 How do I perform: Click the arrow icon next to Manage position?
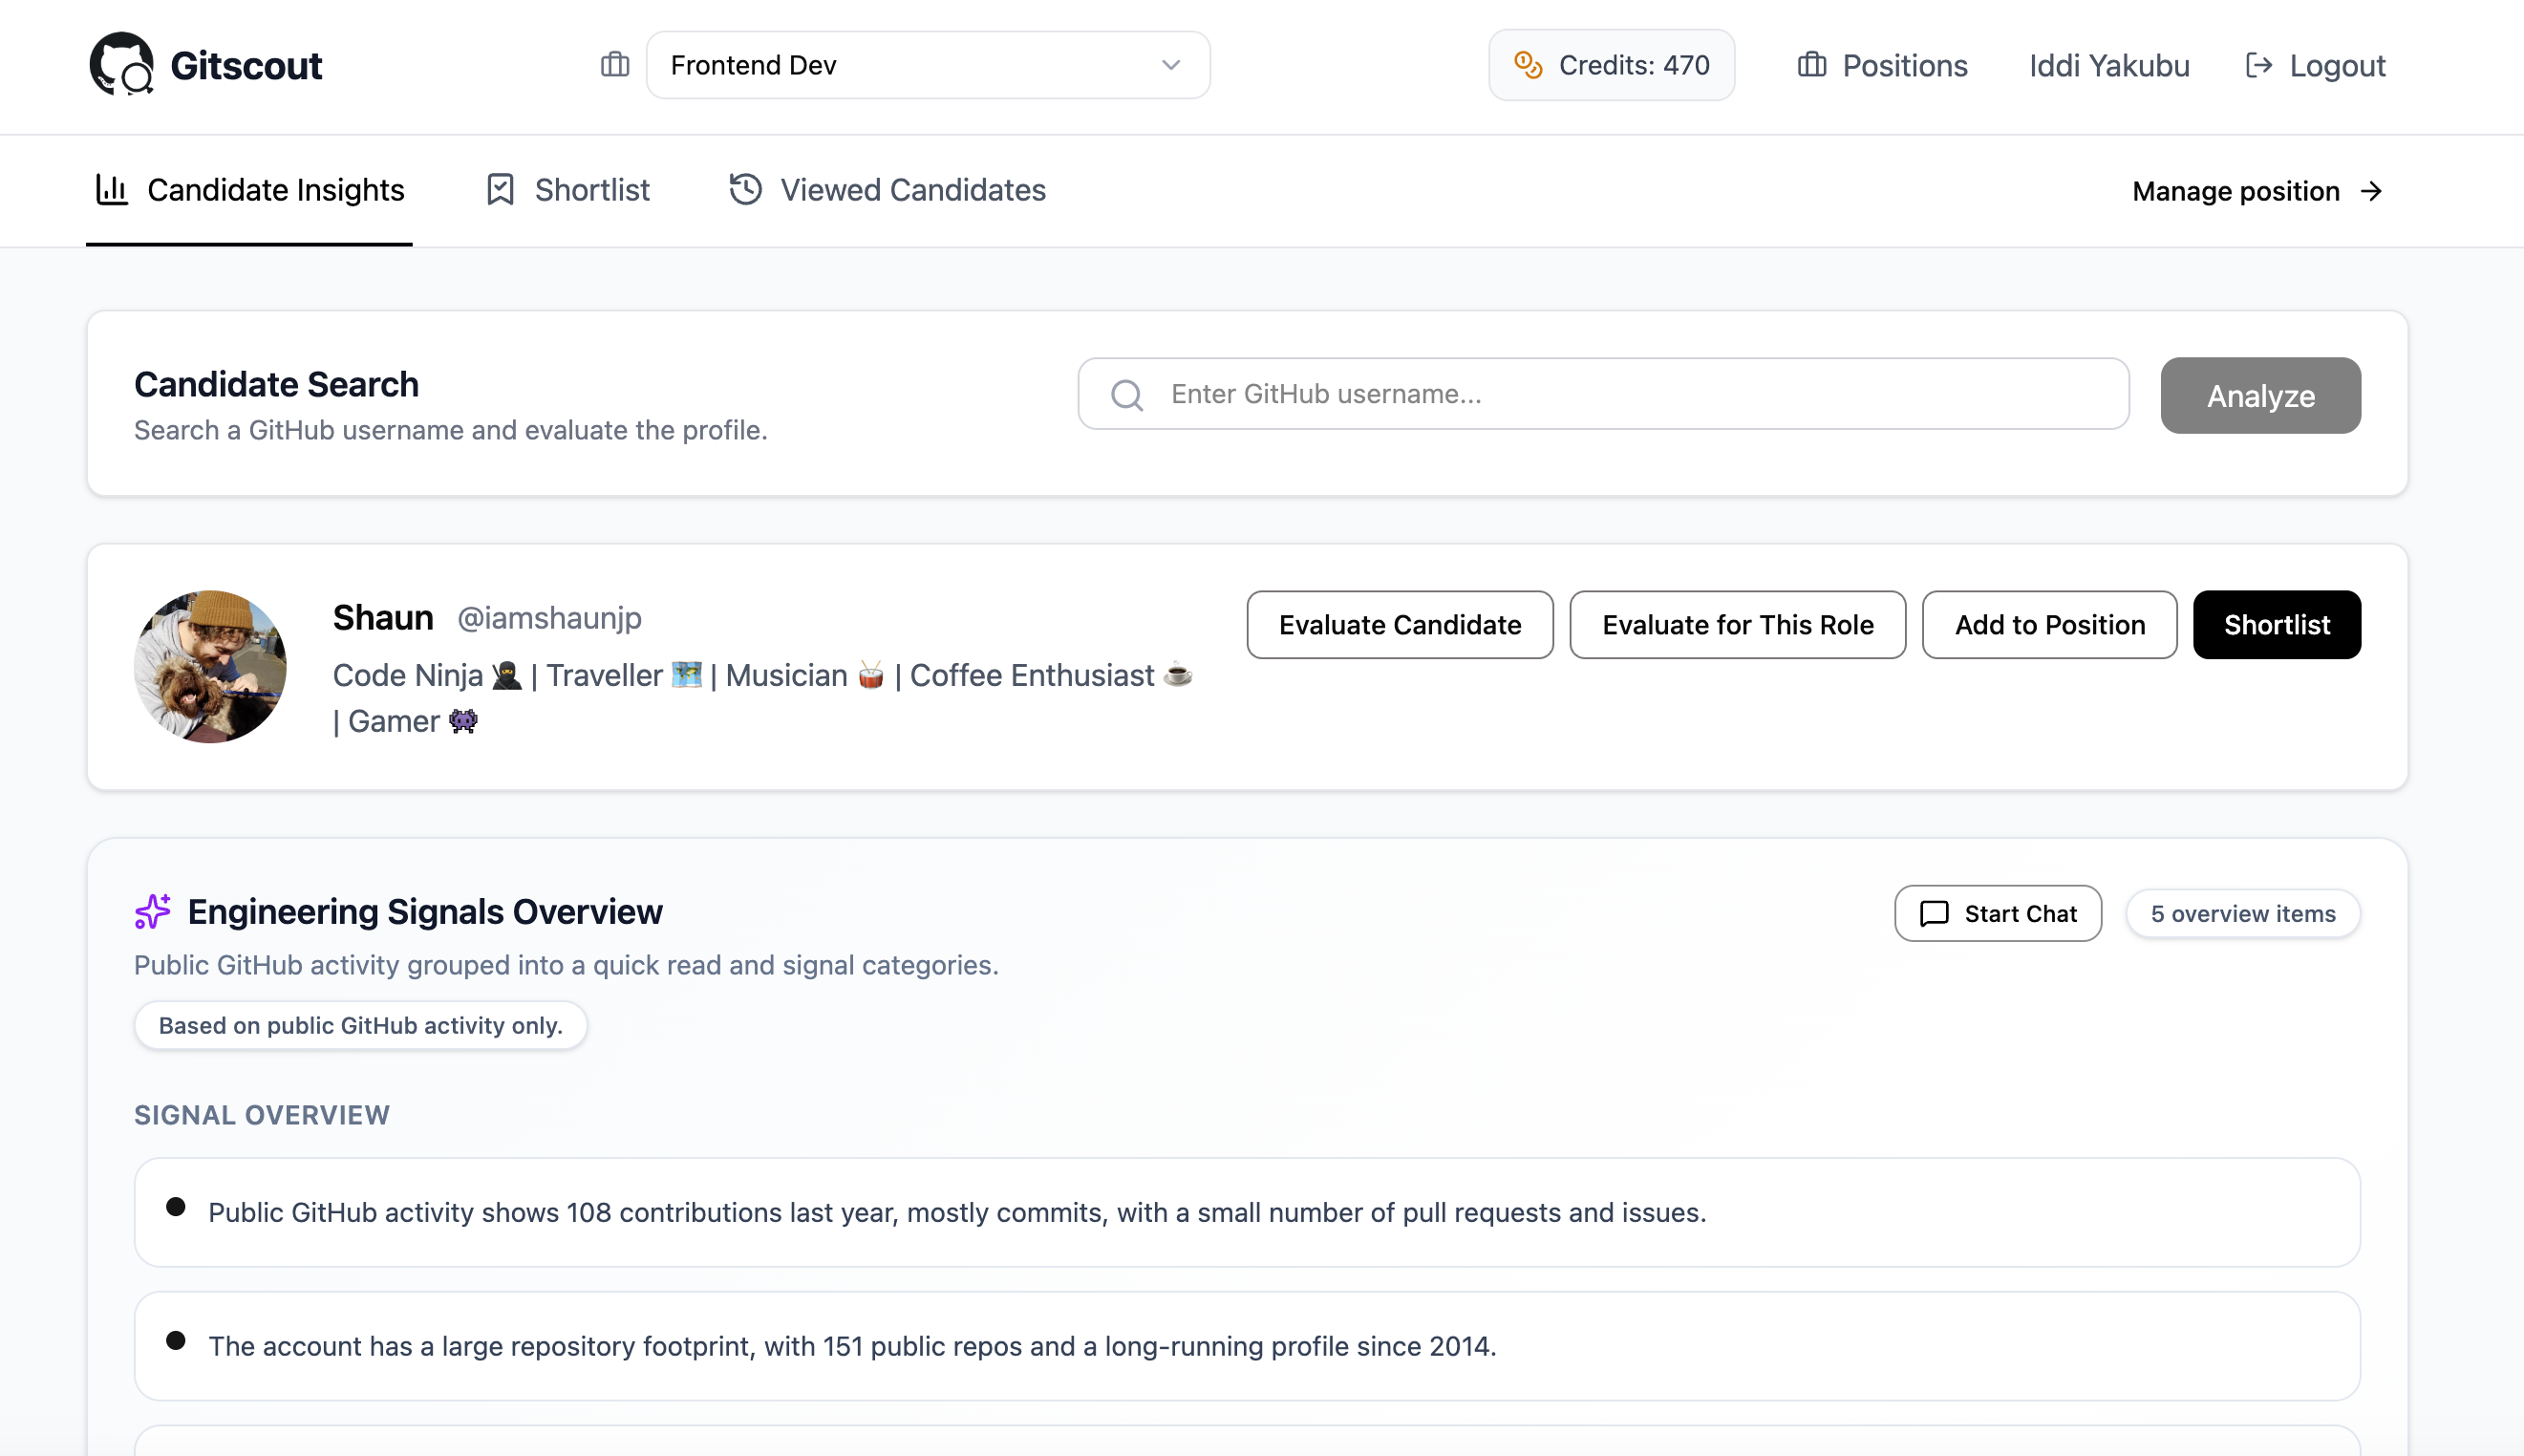(x=2371, y=190)
